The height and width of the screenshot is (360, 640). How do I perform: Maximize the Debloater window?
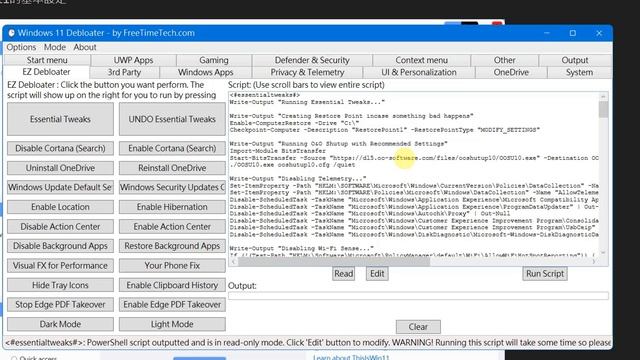pos(573,33)
